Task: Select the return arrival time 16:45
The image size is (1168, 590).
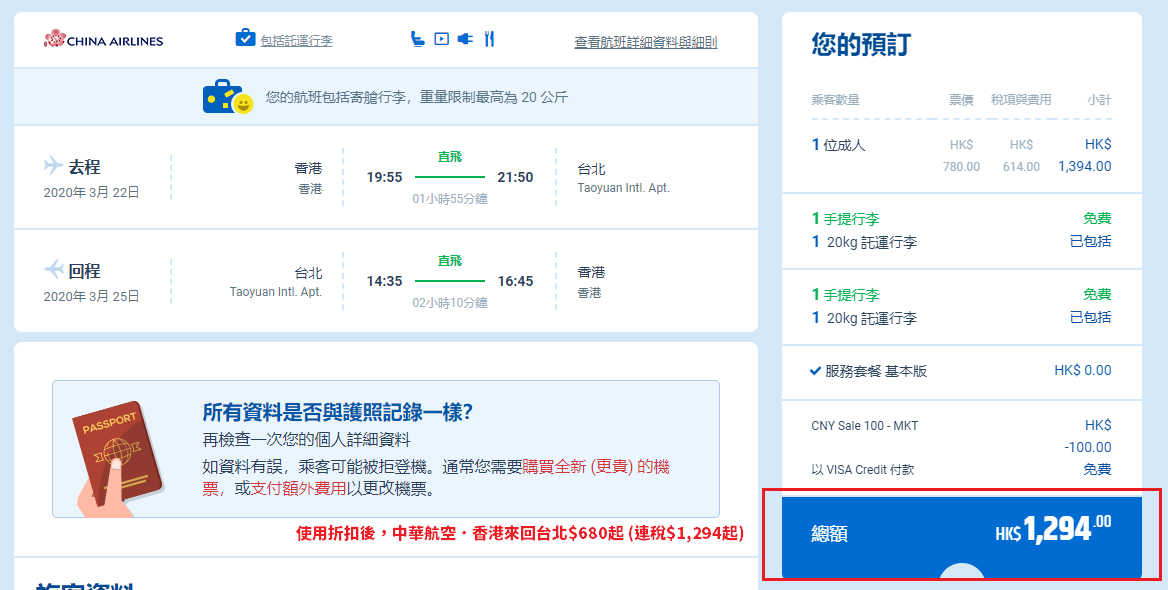Action: click(515, 282)
